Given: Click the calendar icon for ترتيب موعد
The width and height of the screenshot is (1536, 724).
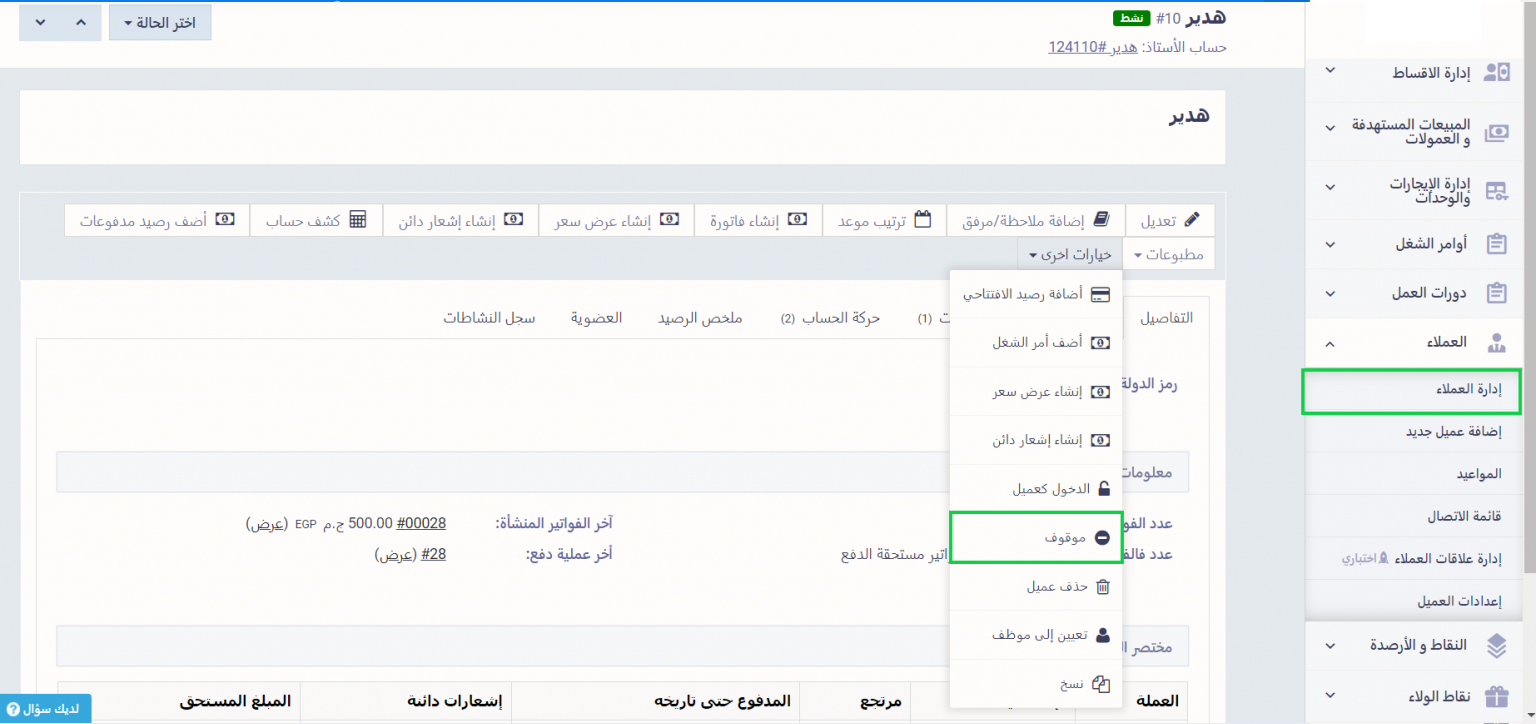Looking at the screenshot, I should click(x=922, y=220).
